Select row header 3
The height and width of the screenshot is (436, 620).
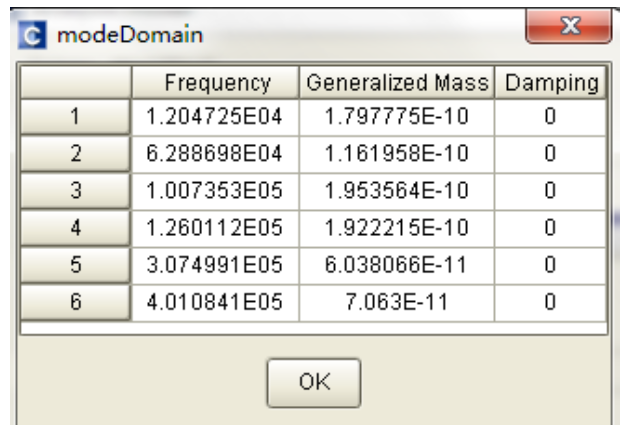click(76, 193)
